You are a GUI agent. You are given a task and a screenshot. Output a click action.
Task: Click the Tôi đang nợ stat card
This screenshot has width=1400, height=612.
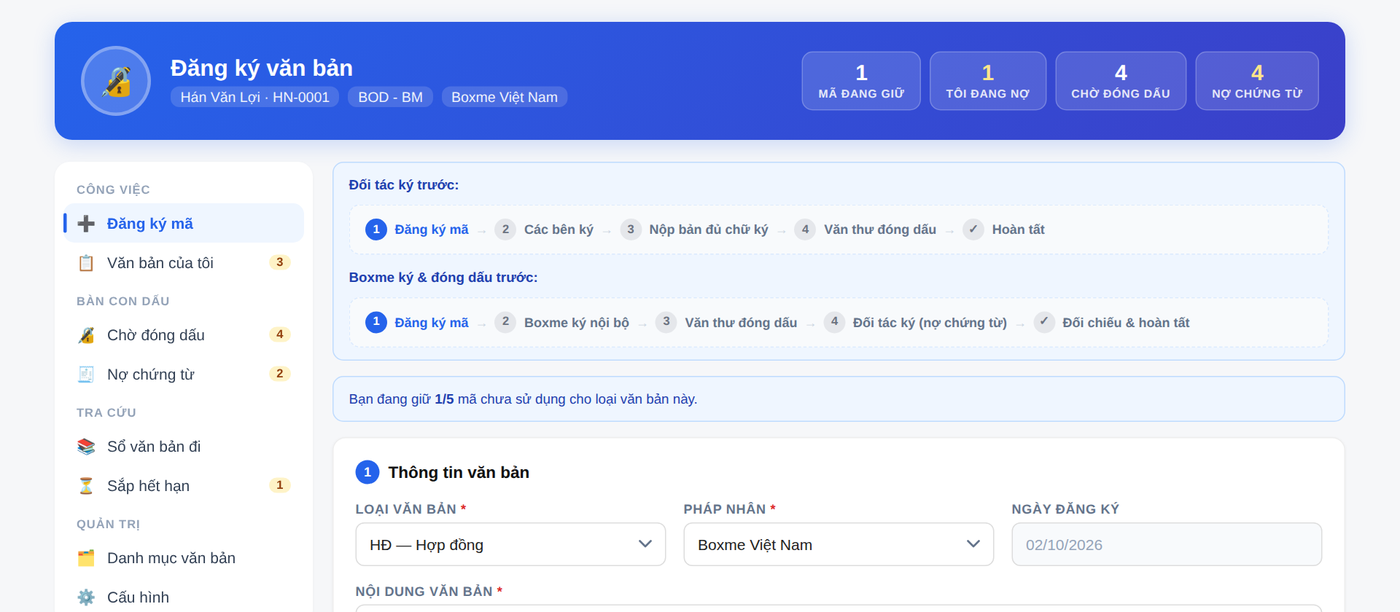(x=988, y=81)
